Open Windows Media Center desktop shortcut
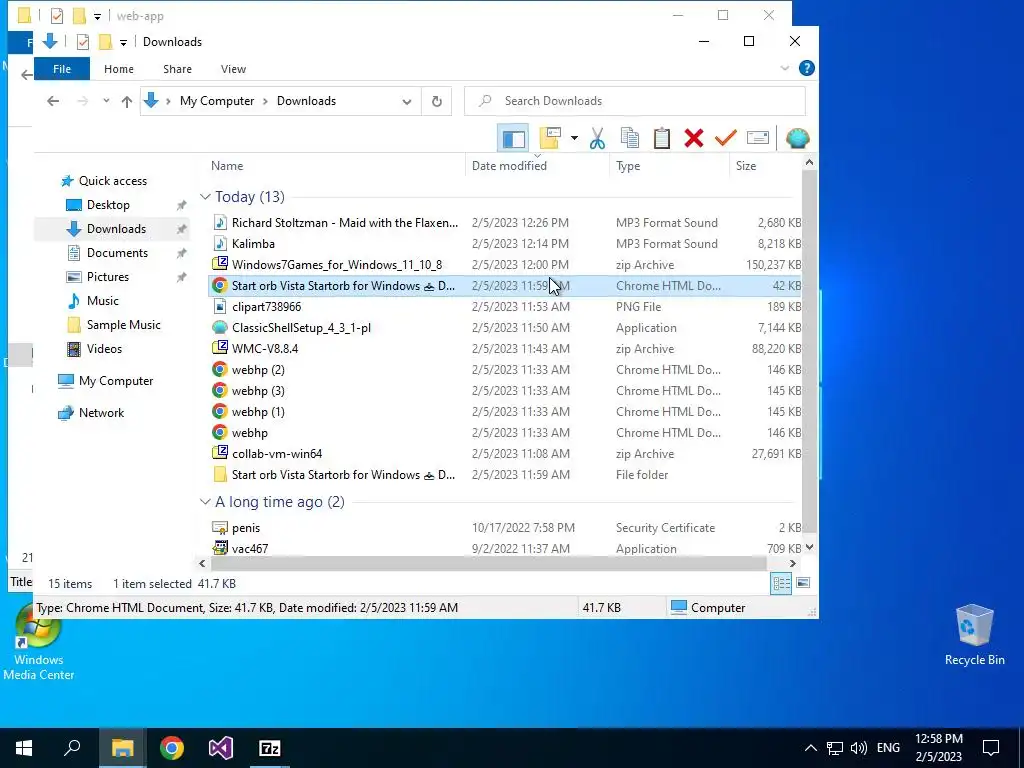 [x=39, y=643]
